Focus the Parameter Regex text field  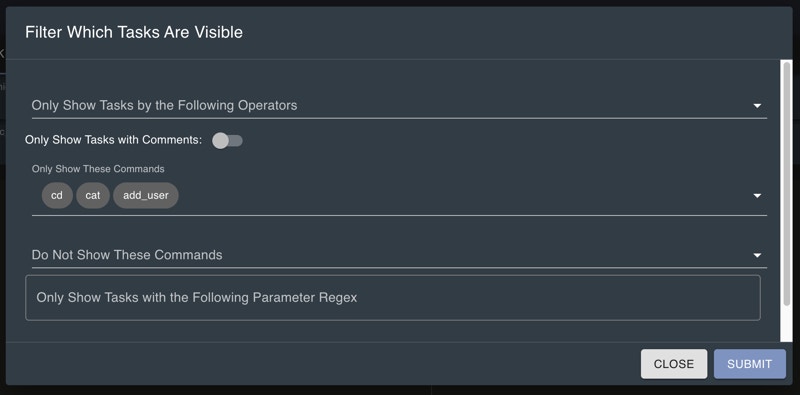coord(393,298)
